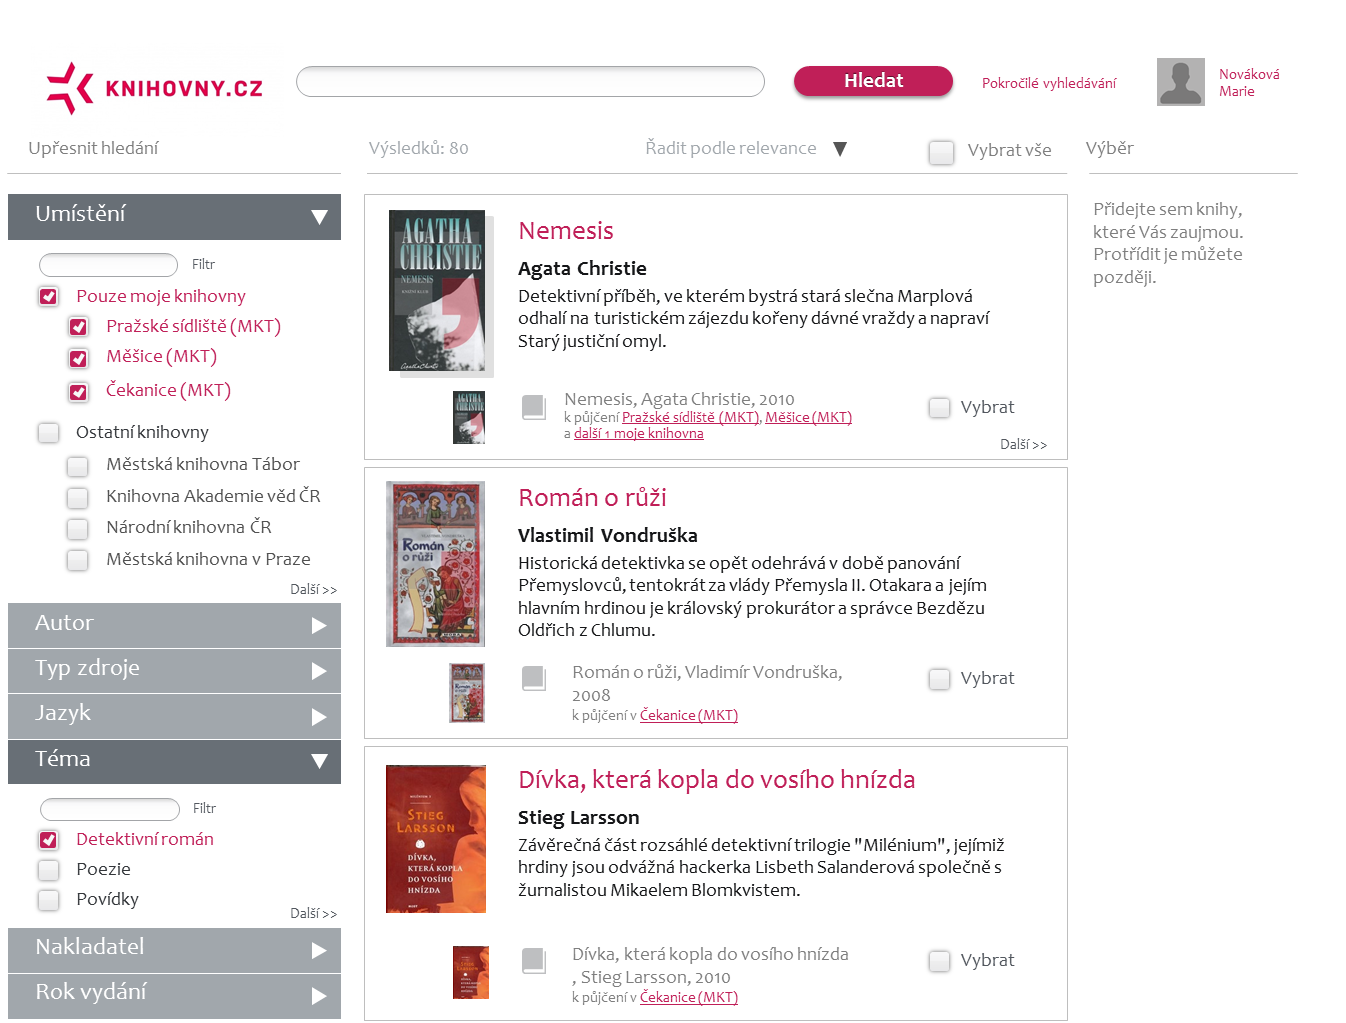Uncheck Pouze moje knihovny
The image size is (1346, 1023).
tap(48, 296)
